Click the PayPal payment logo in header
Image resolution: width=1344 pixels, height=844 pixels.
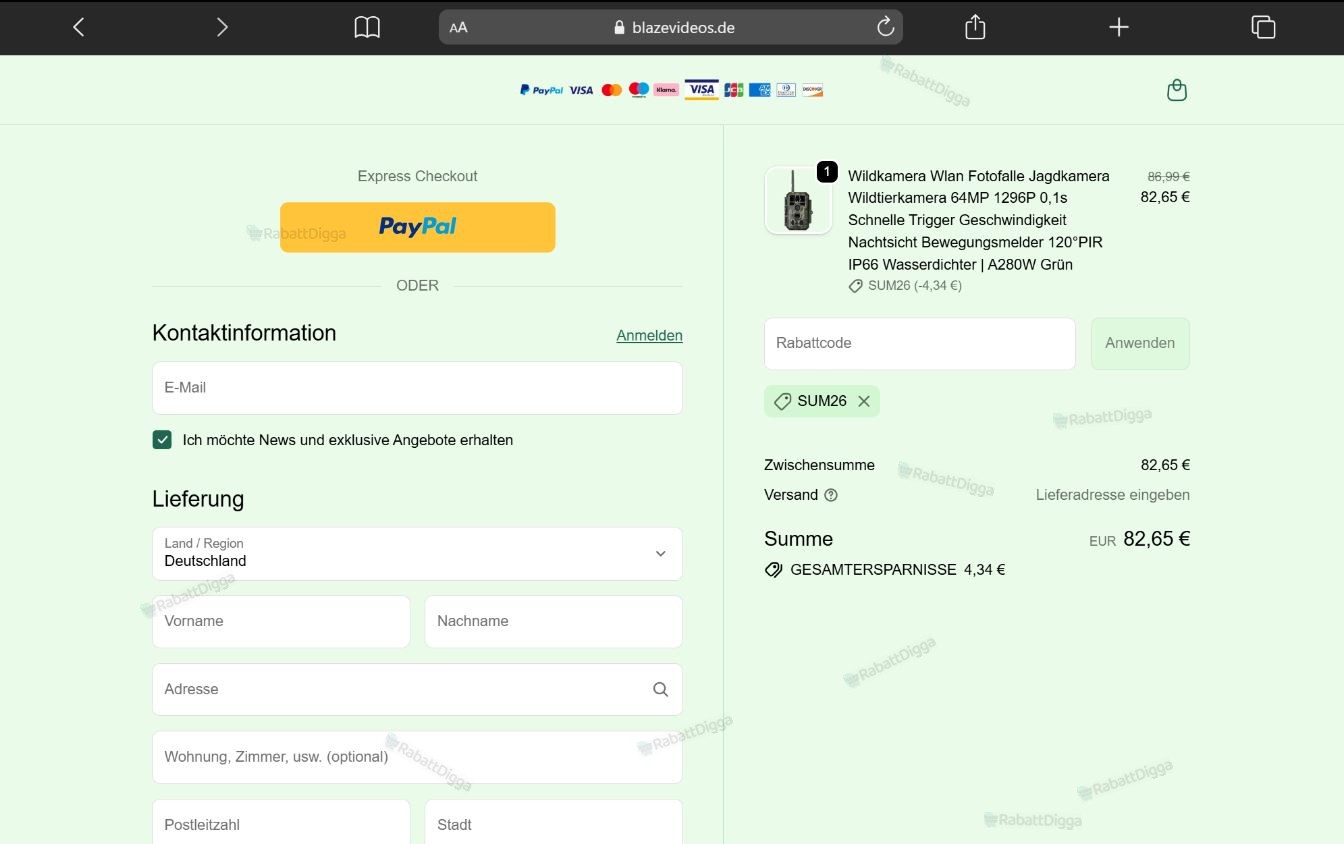(541, 90)
